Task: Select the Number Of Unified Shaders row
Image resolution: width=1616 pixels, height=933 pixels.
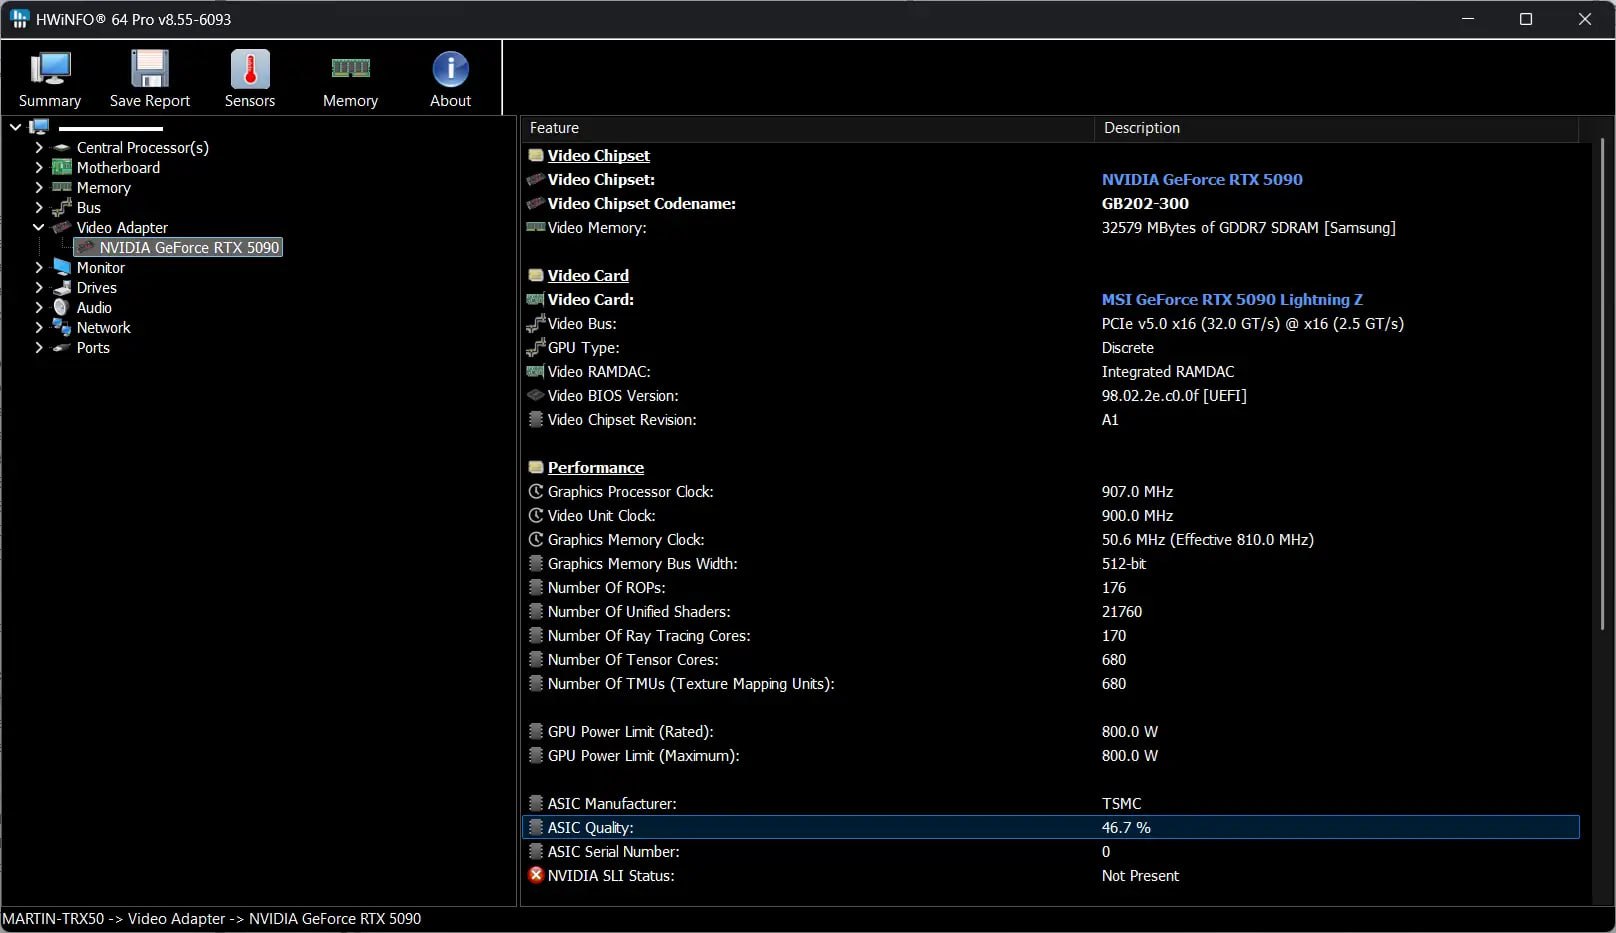Action: click(x=1051, y=611)
